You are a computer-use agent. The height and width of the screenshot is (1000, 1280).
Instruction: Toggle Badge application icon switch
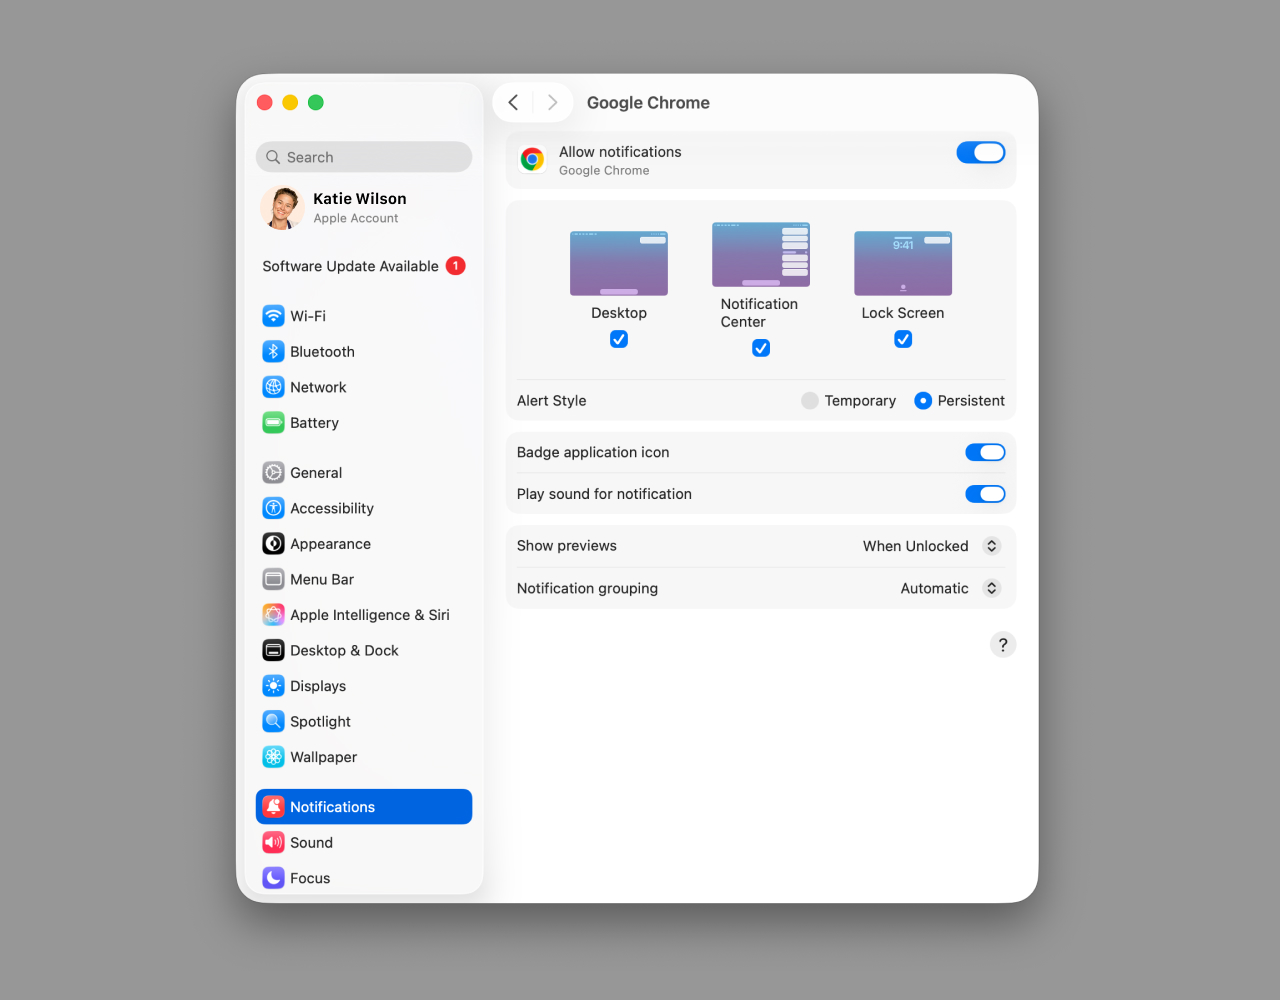985,452
